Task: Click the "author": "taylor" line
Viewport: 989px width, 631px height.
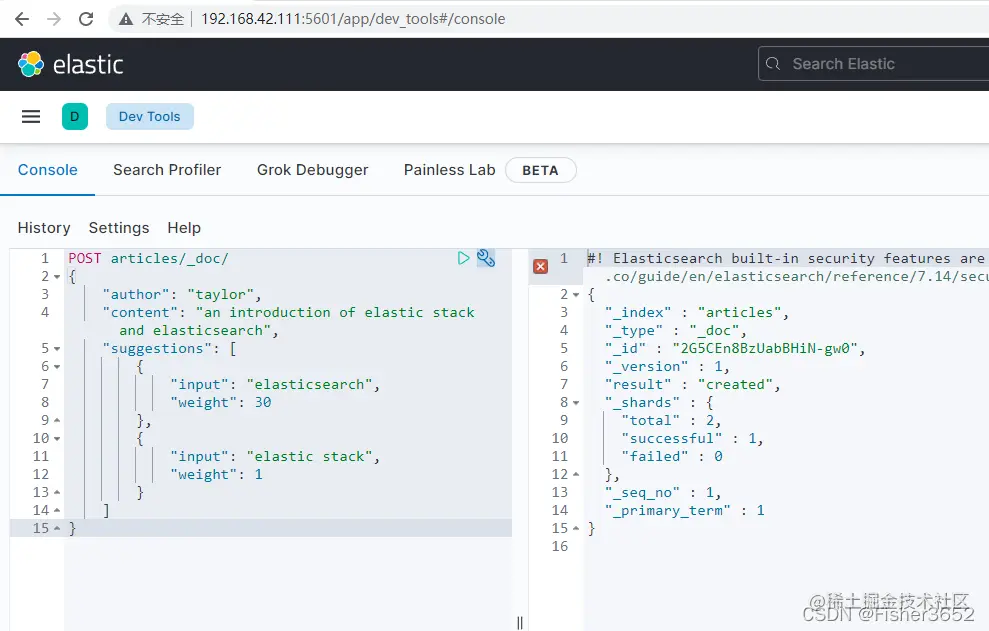Action: (x=182, y=295)
